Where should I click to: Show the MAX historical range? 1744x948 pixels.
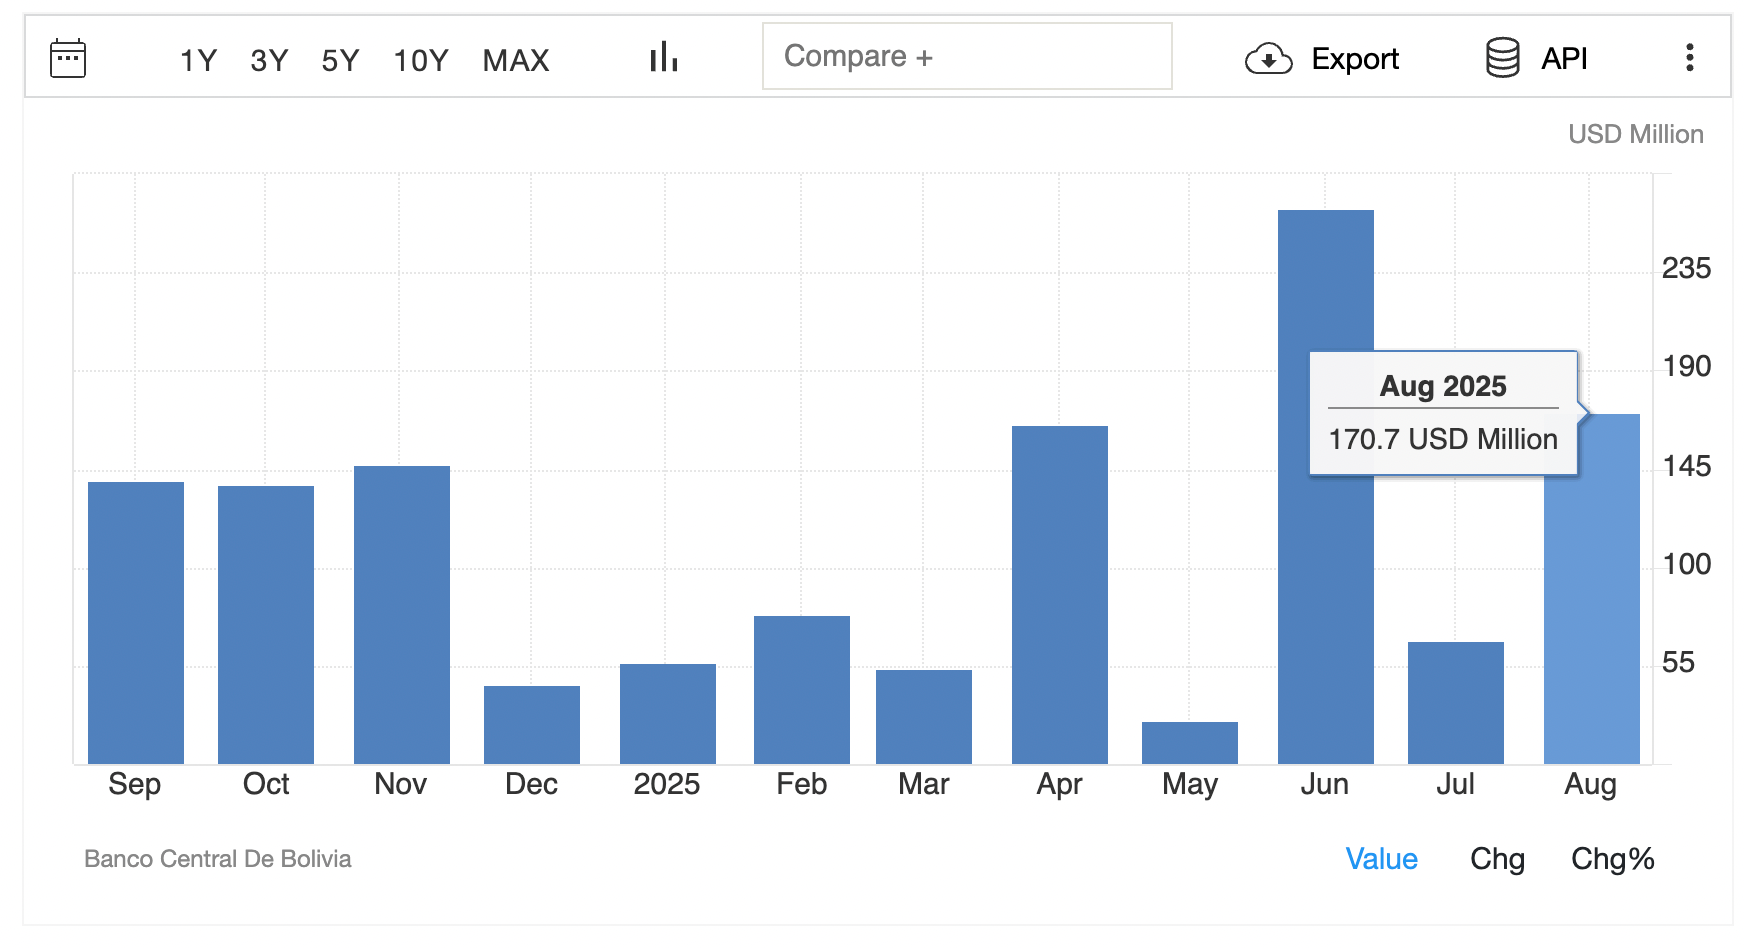point(516,61)
